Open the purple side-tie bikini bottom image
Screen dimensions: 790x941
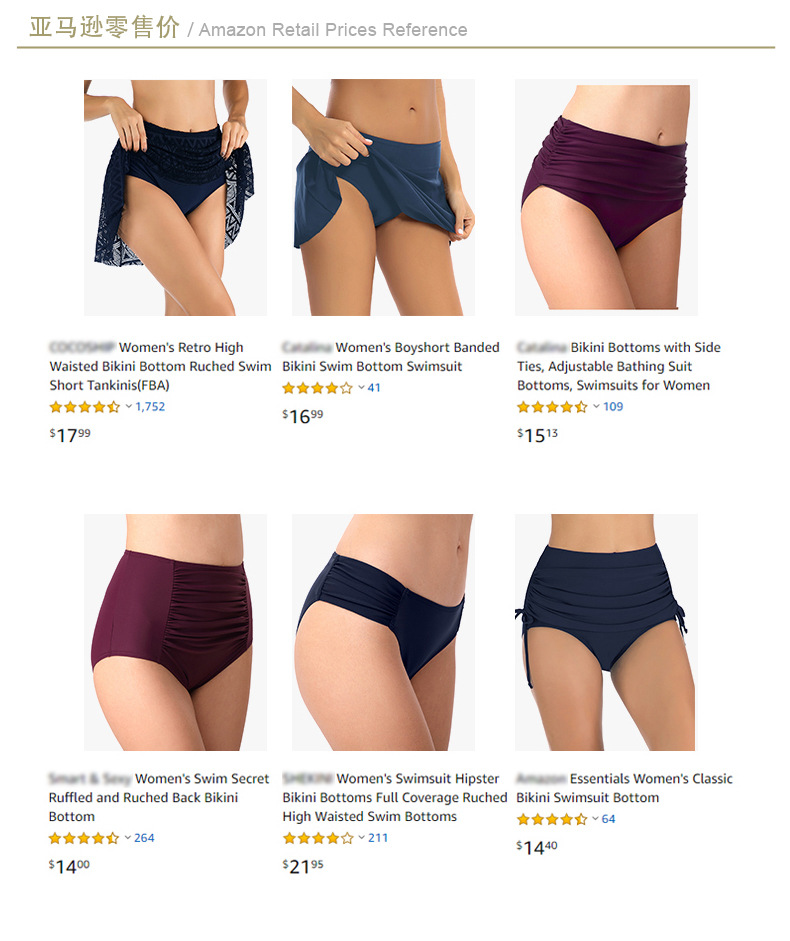(x=606, y=197)
